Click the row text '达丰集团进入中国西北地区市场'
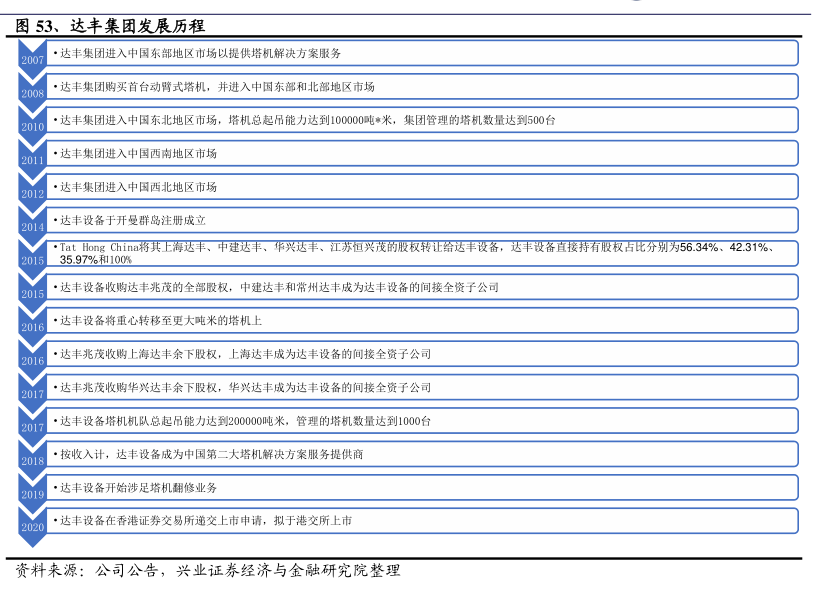Image resolution: width=821 pixels, height=590 pixels. click(x=138, y=187)
